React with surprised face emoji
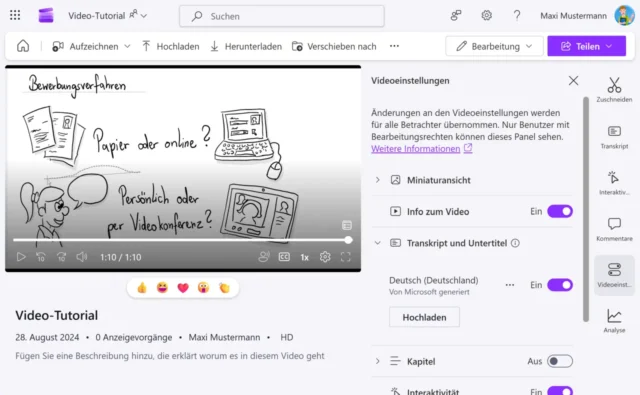 203,288
